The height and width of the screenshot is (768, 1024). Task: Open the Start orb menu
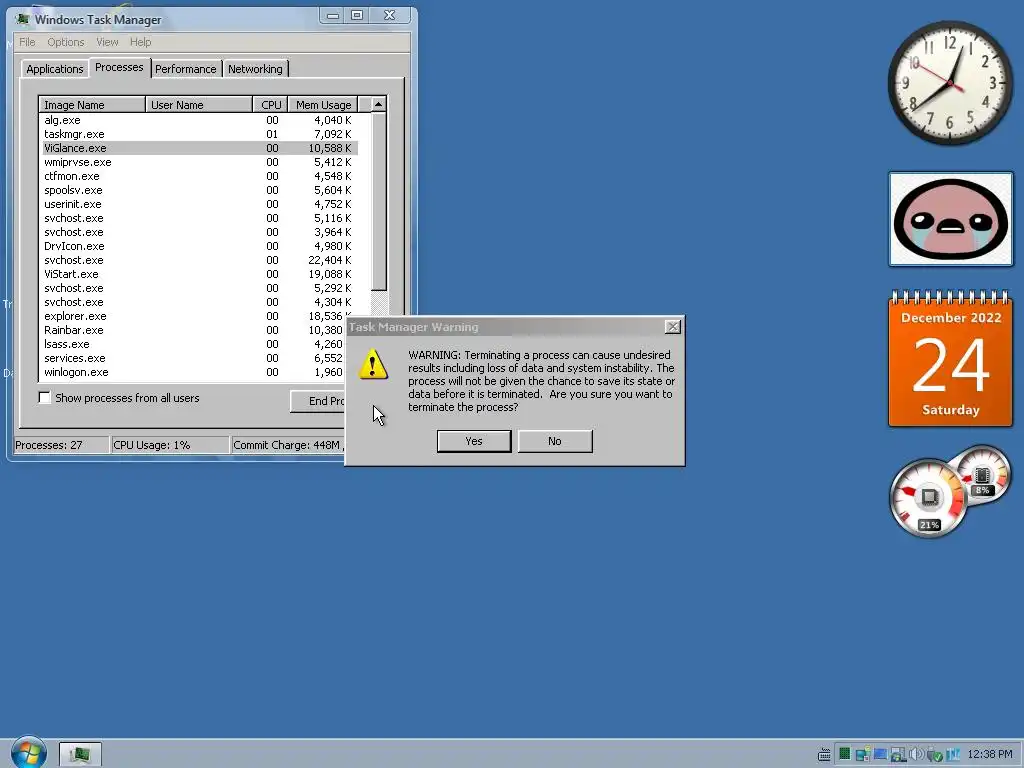[x=29, y=752]
